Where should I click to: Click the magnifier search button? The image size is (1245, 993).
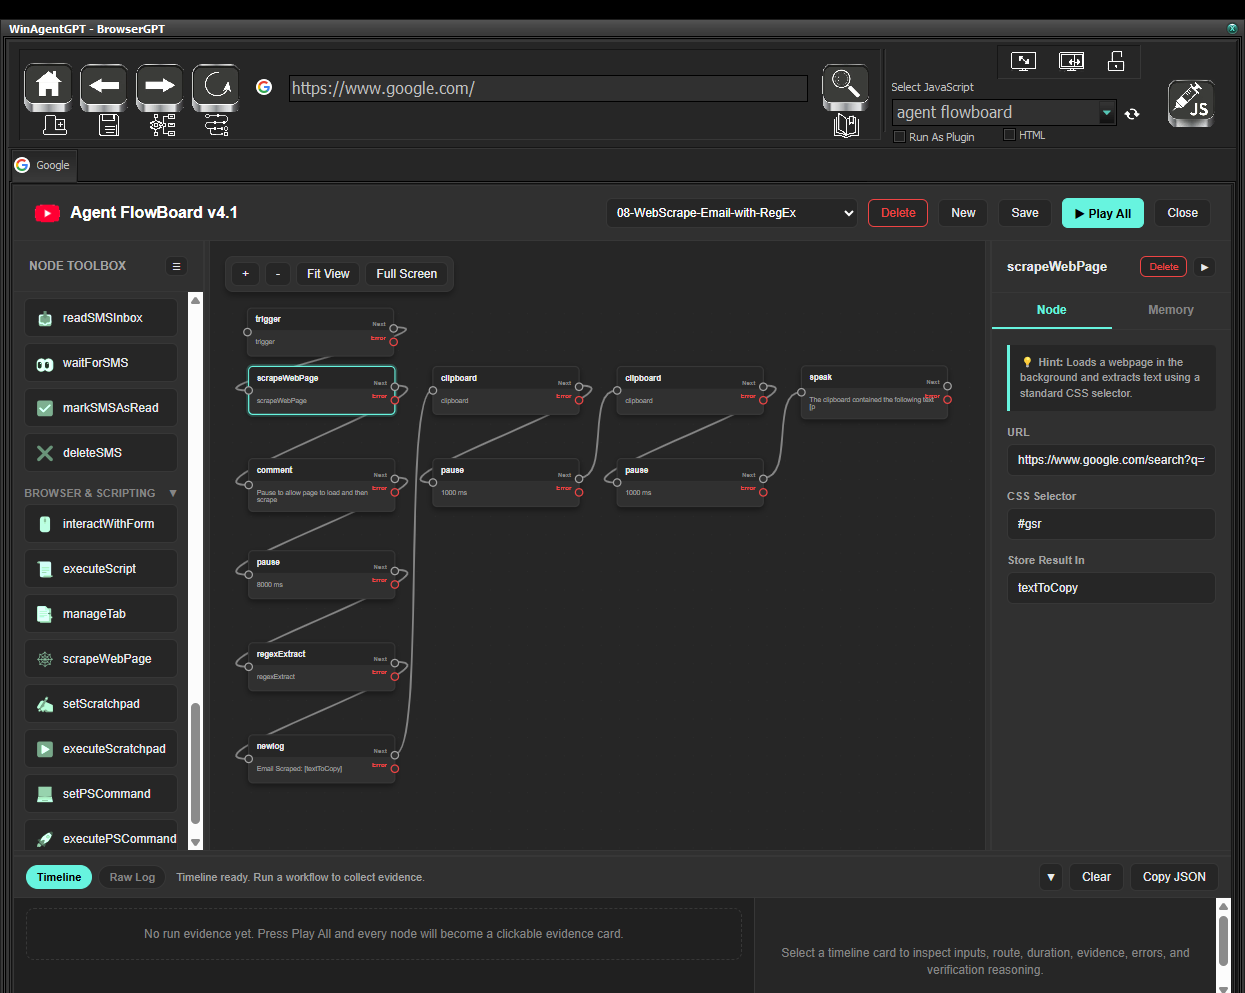(846, 86)
